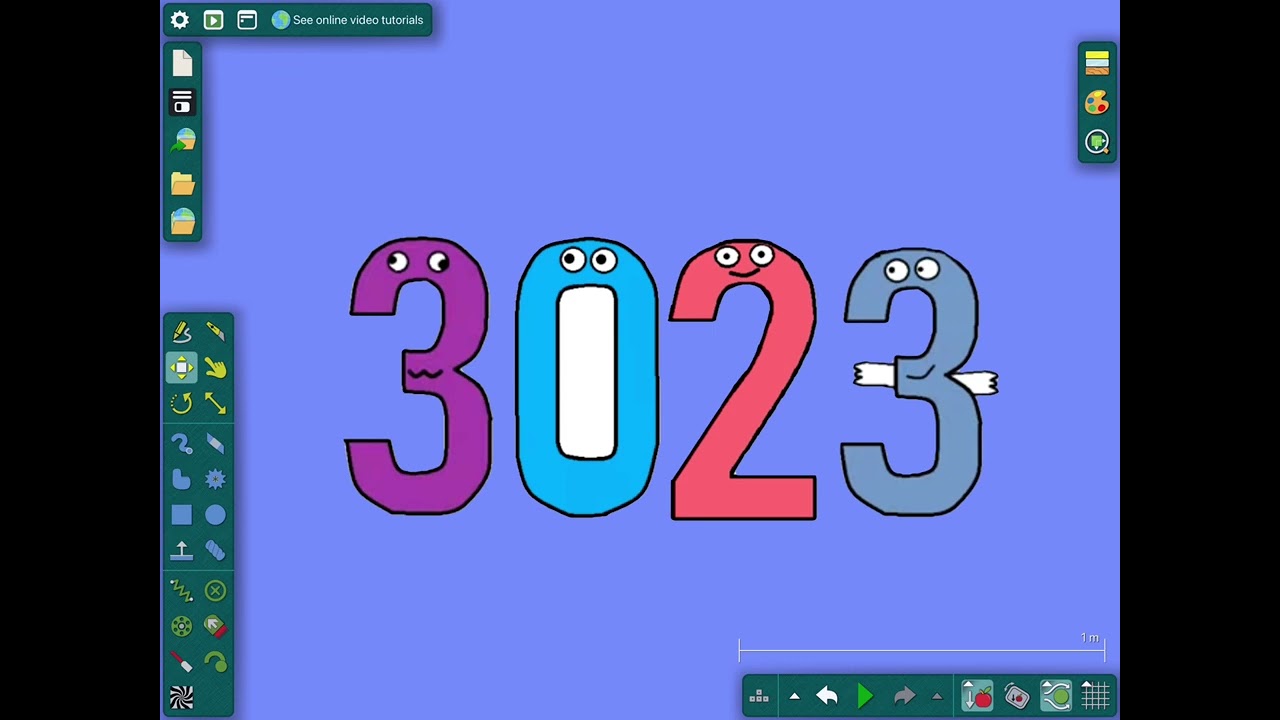The height and width of the screenshot is (720, 1280).
Task: Select the Knife tool
Action: point(215,332)
